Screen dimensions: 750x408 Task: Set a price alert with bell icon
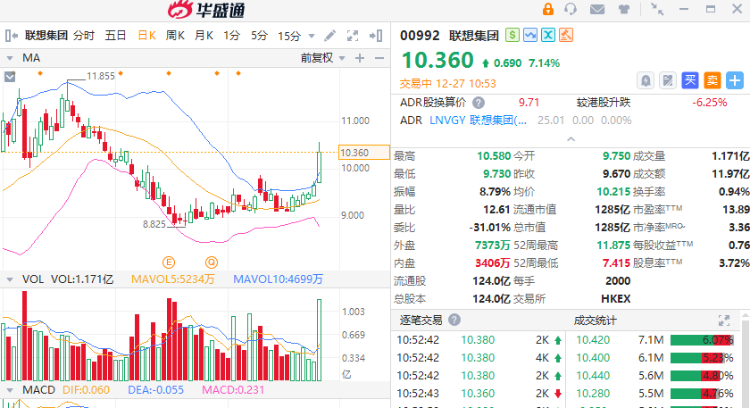[645, 80]
